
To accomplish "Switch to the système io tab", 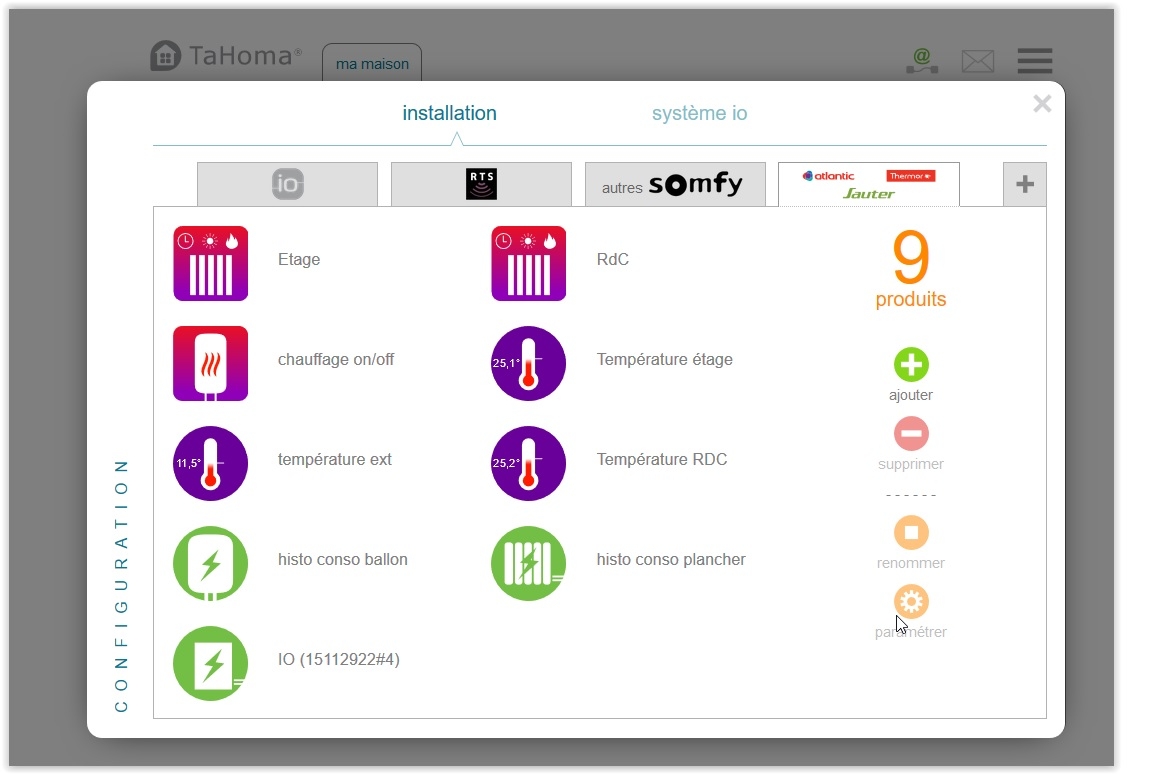I will click(699, 113).
